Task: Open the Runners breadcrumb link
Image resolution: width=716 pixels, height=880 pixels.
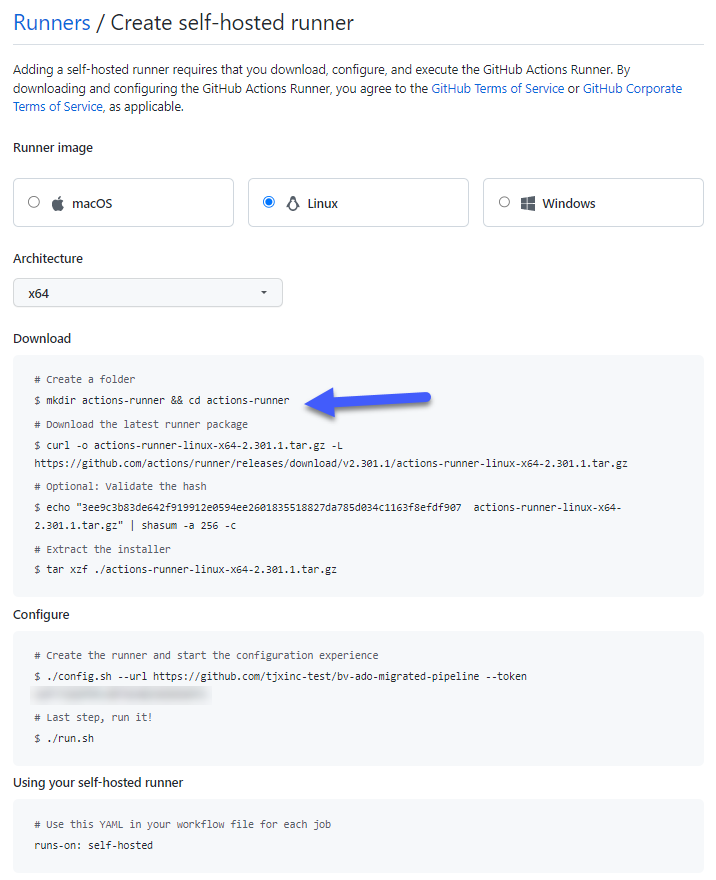Action: [51, 22]
